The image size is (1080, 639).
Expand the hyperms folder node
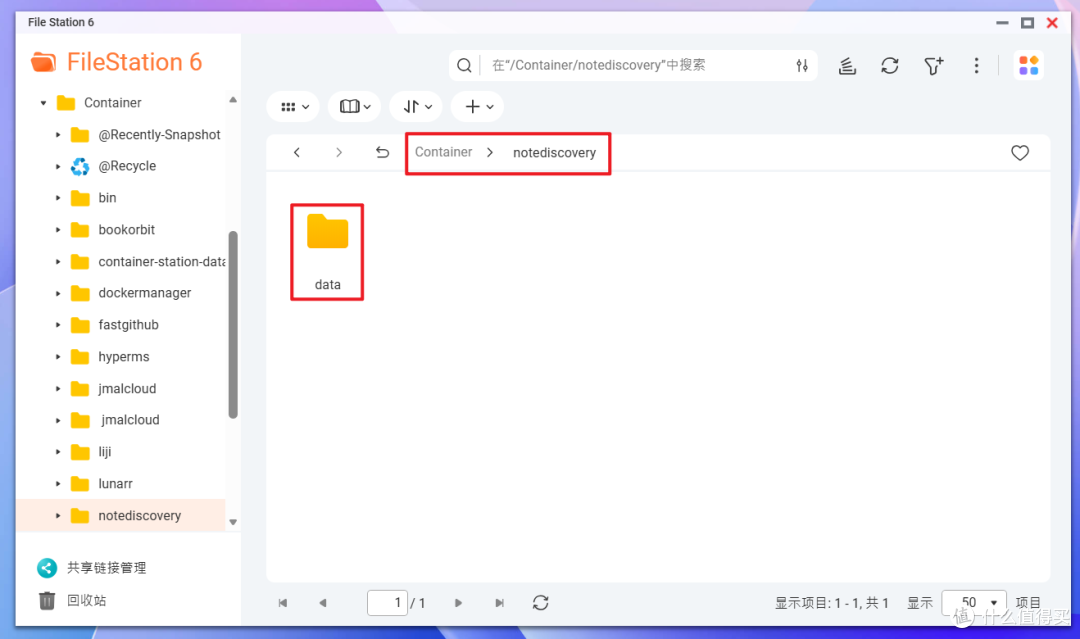(x=58, y=357)
